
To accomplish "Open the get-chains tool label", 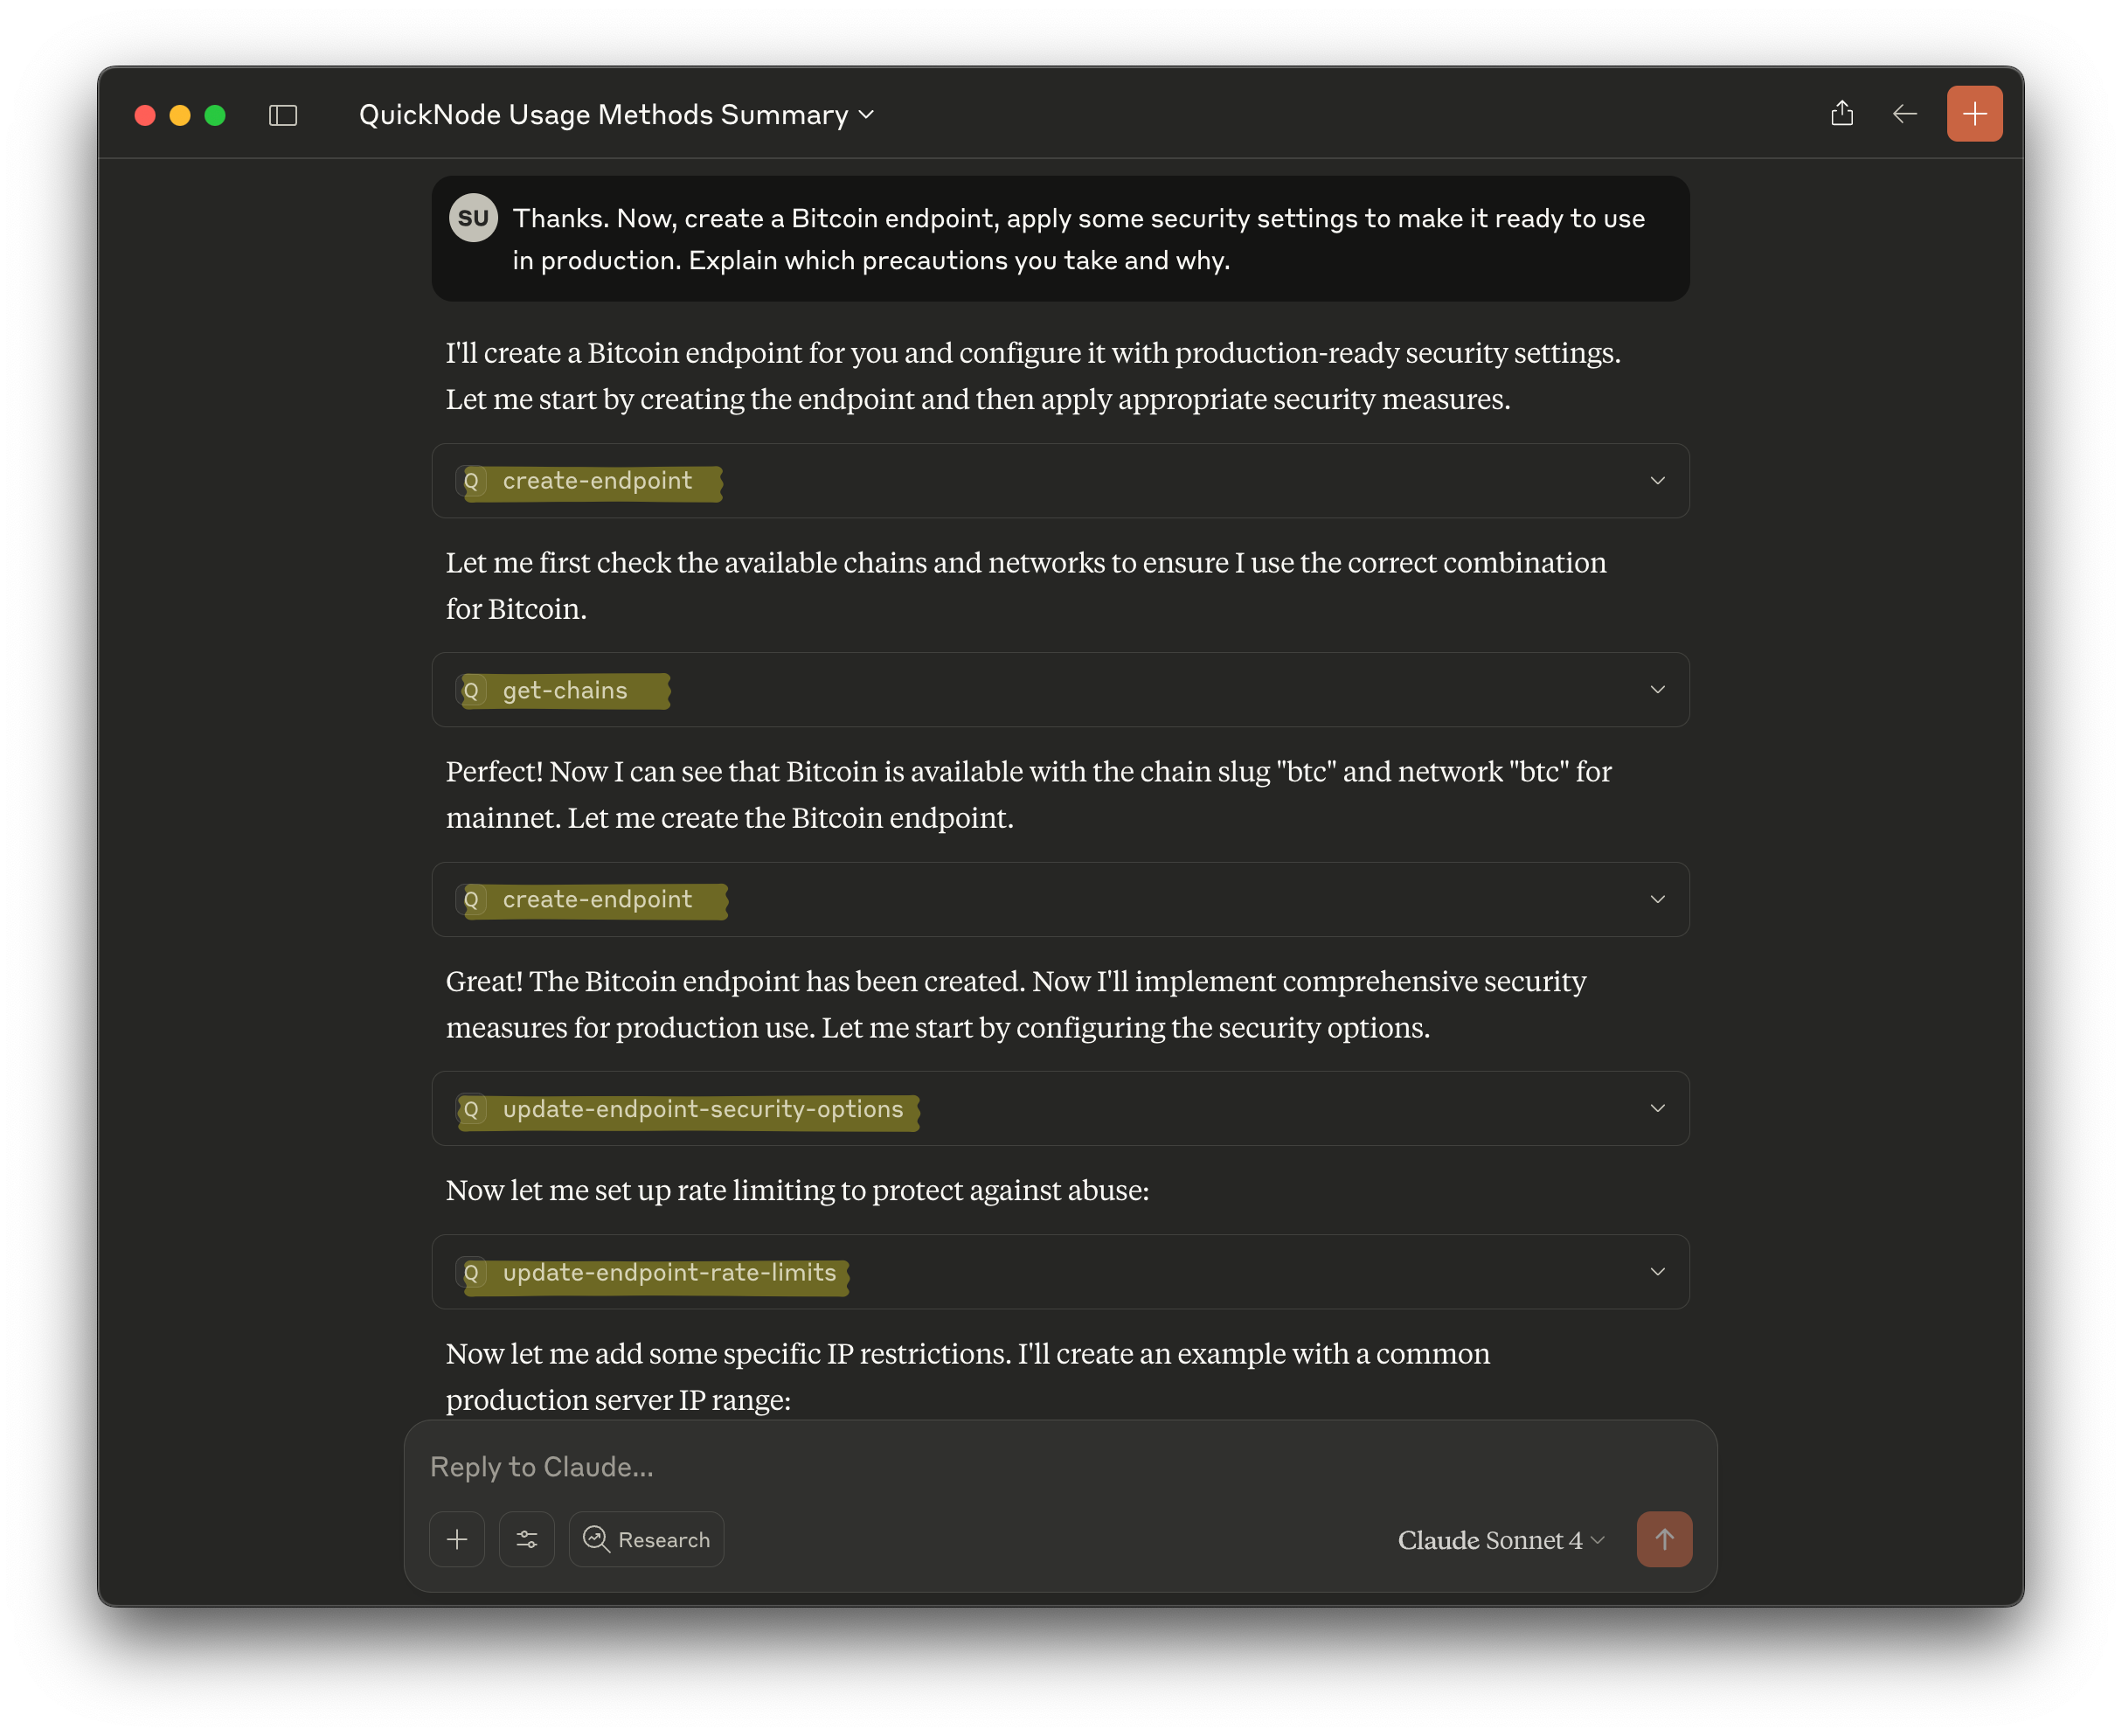I will [x=565, y=690].
